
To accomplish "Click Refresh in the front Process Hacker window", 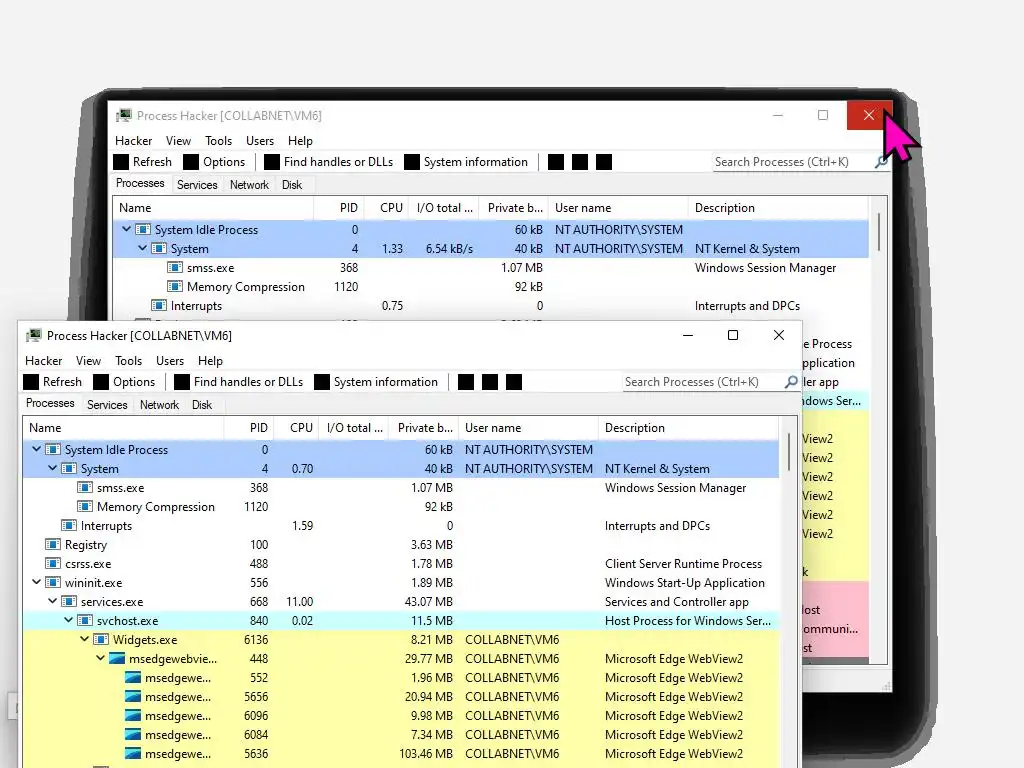I will click(x=54, y=382).
